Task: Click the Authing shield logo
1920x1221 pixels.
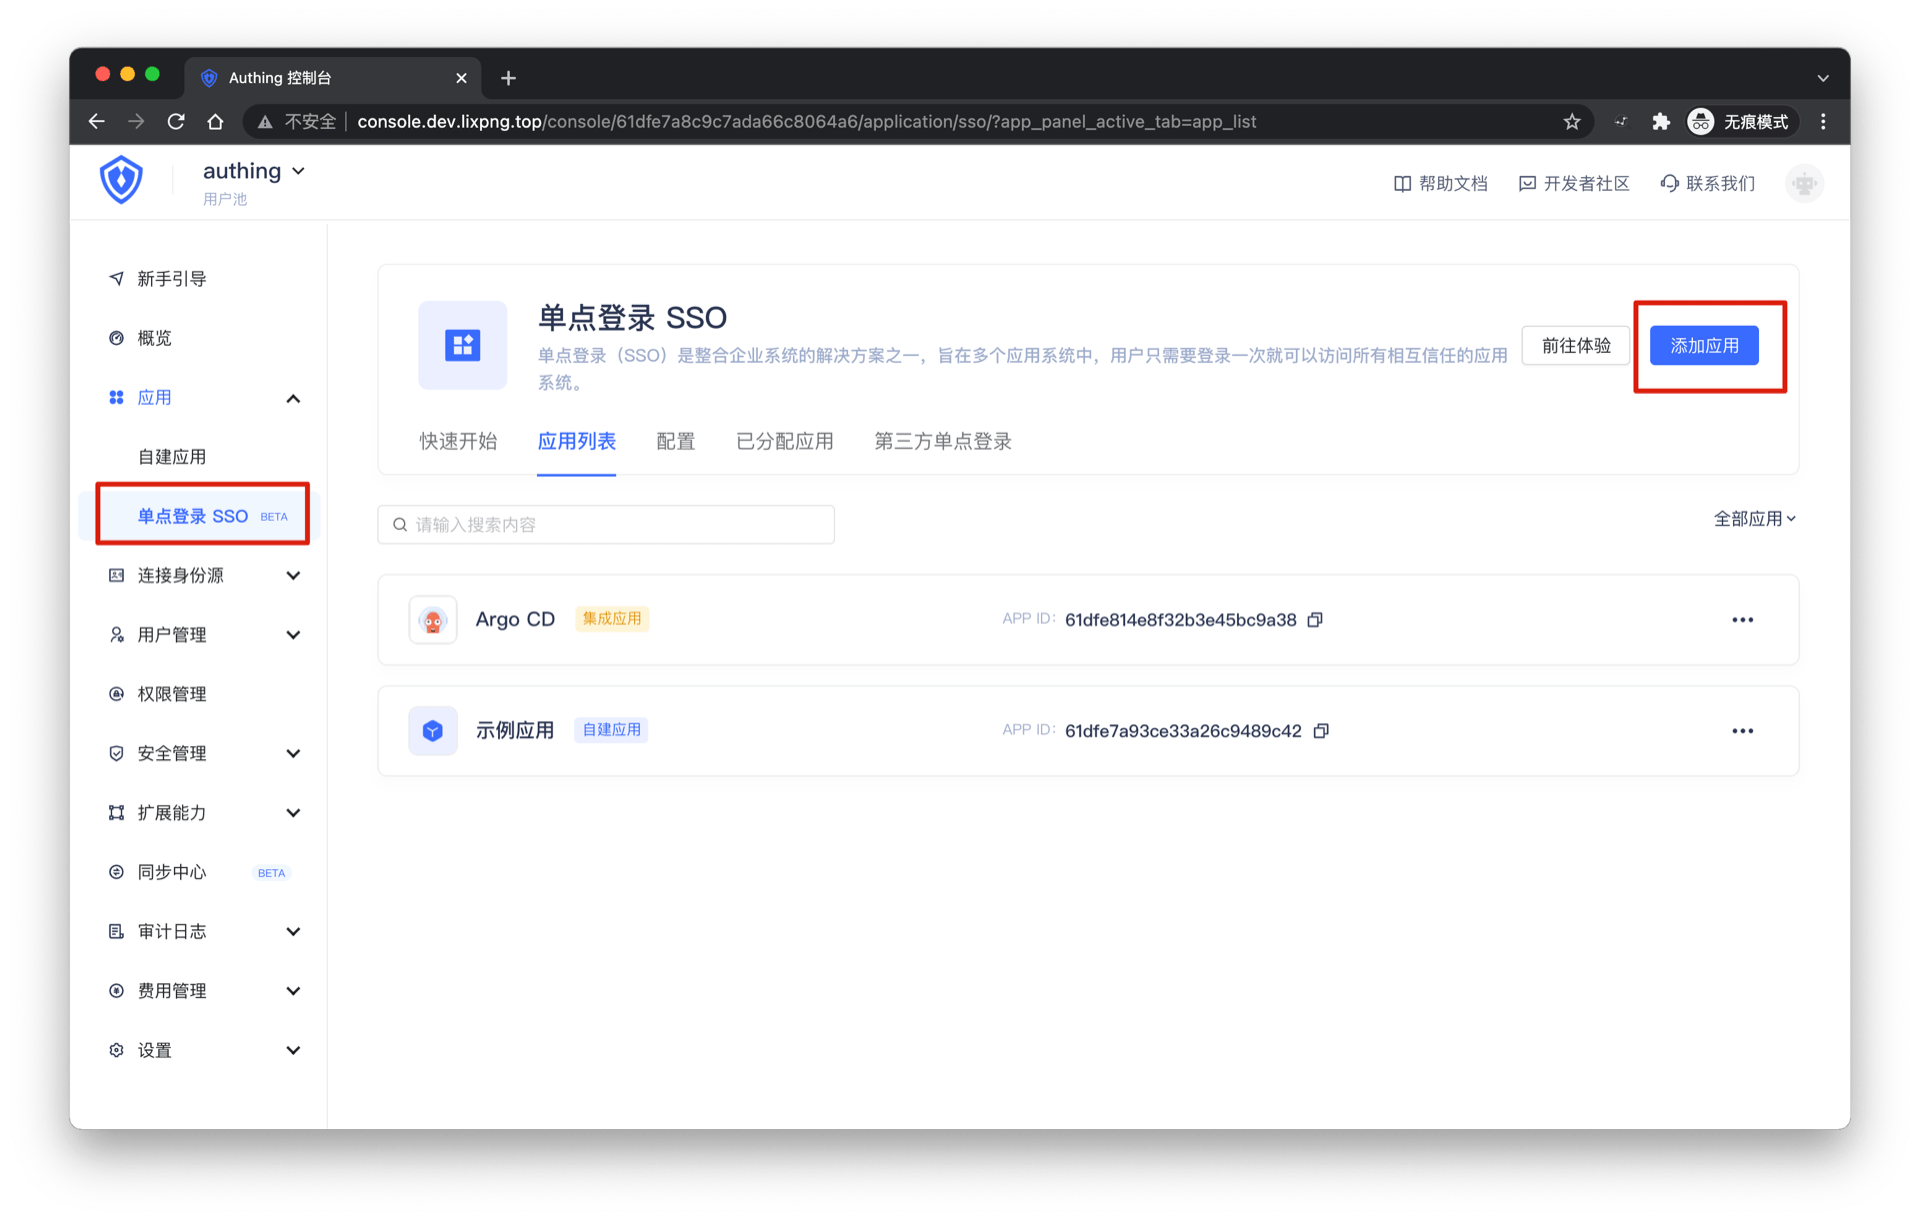Action: [x=121, y=180]
